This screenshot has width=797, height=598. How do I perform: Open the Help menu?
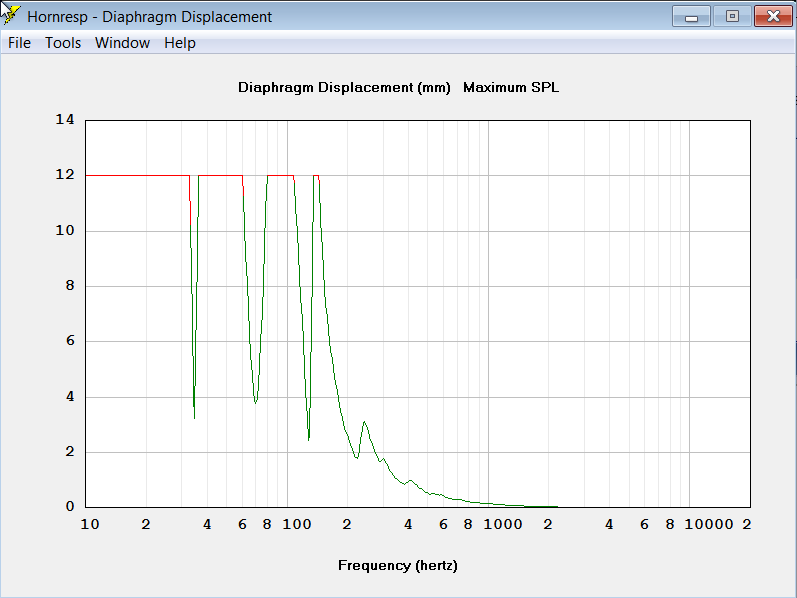(180, 43)
